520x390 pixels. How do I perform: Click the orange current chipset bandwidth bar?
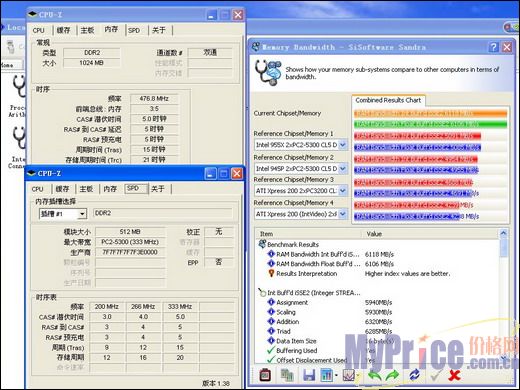point(430,114)
